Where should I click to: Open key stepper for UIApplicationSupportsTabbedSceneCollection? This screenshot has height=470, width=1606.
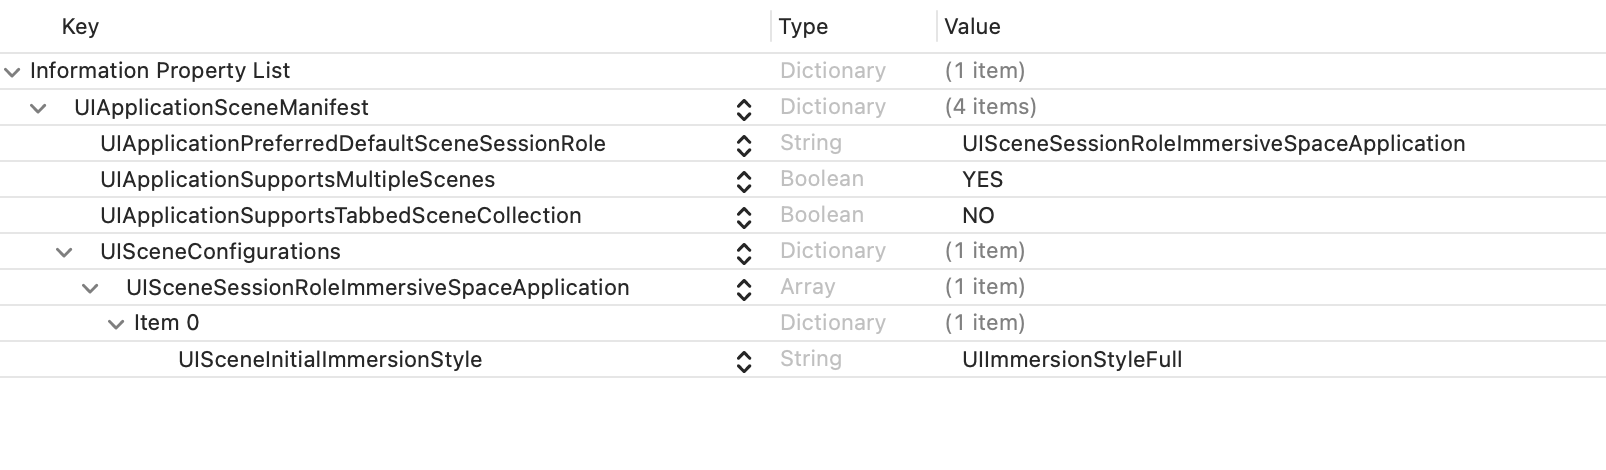(x=743, y=216)
